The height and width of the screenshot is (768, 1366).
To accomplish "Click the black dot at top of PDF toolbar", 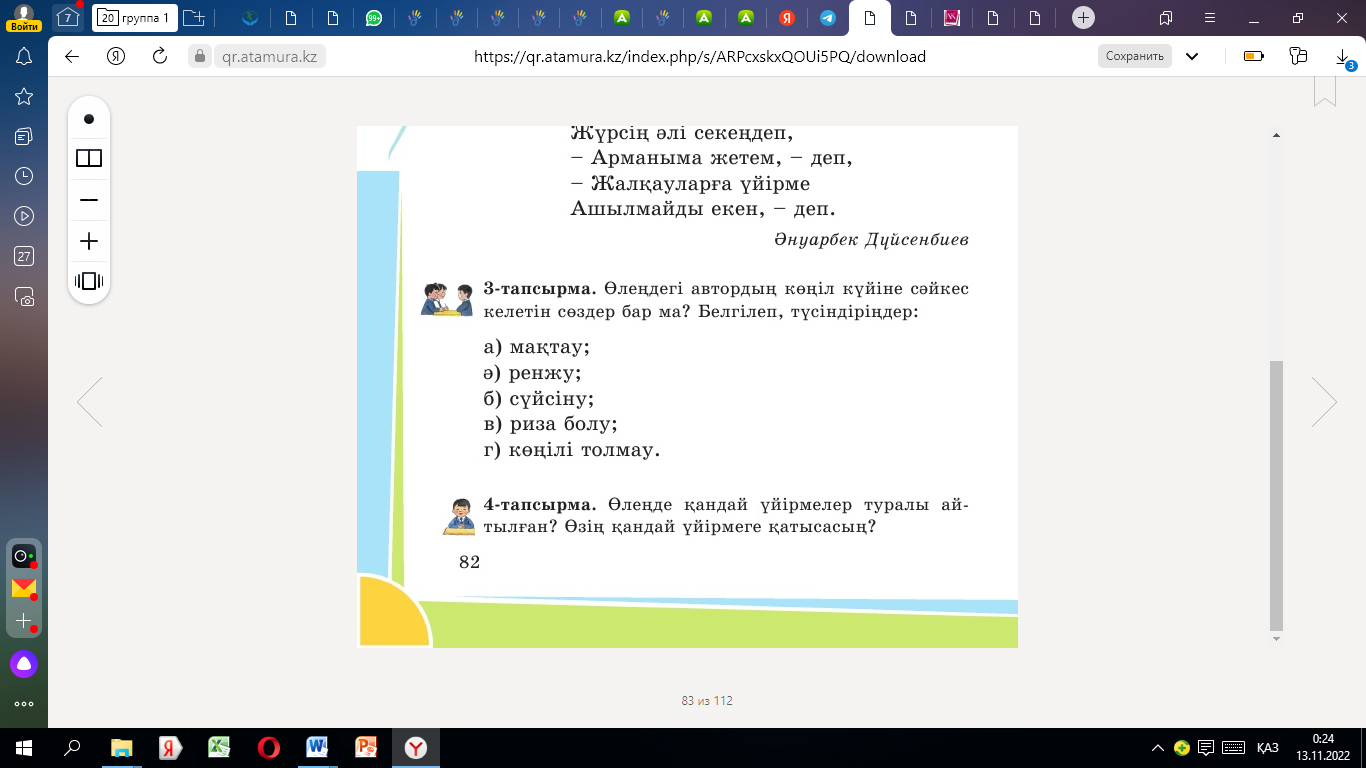I will coord(89,119).
